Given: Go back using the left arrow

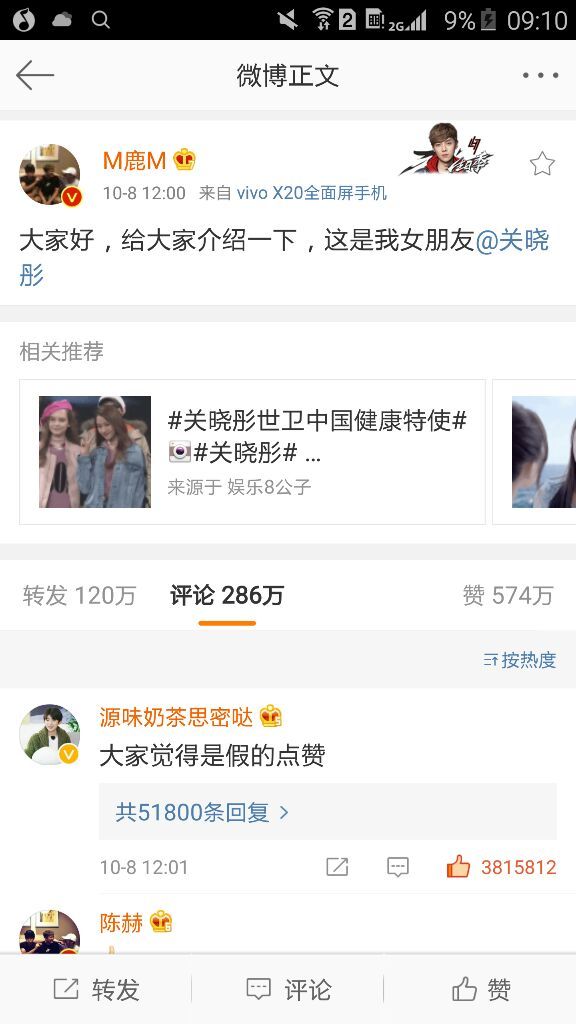Looking at the screenshot, I should point(35,76).
